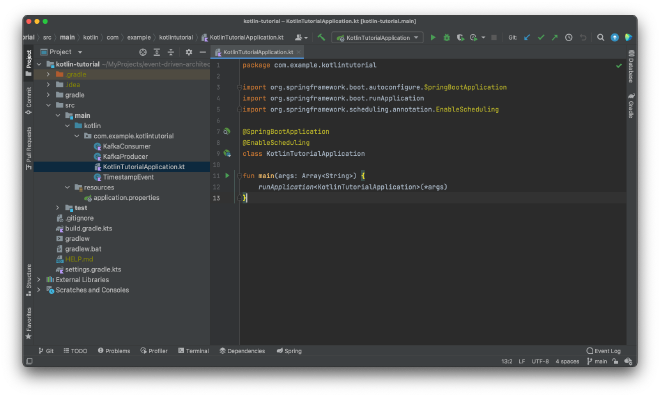
Task: Open Profiler tool window tab
Action: point(154,351)
